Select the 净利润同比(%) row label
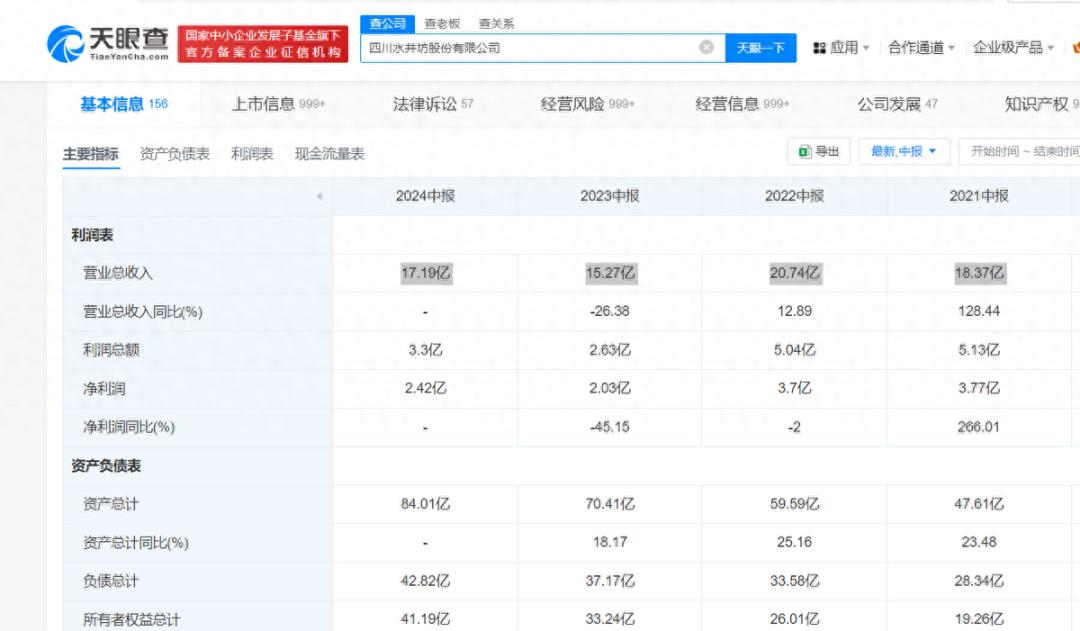Image resolution: width=1080 pixels, height=631 pixels. pos(129,427)
